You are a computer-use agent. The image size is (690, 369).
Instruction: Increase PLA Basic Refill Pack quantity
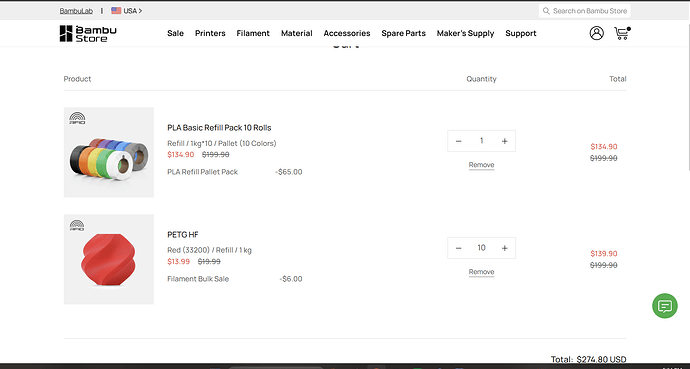(x=504, y=141)
